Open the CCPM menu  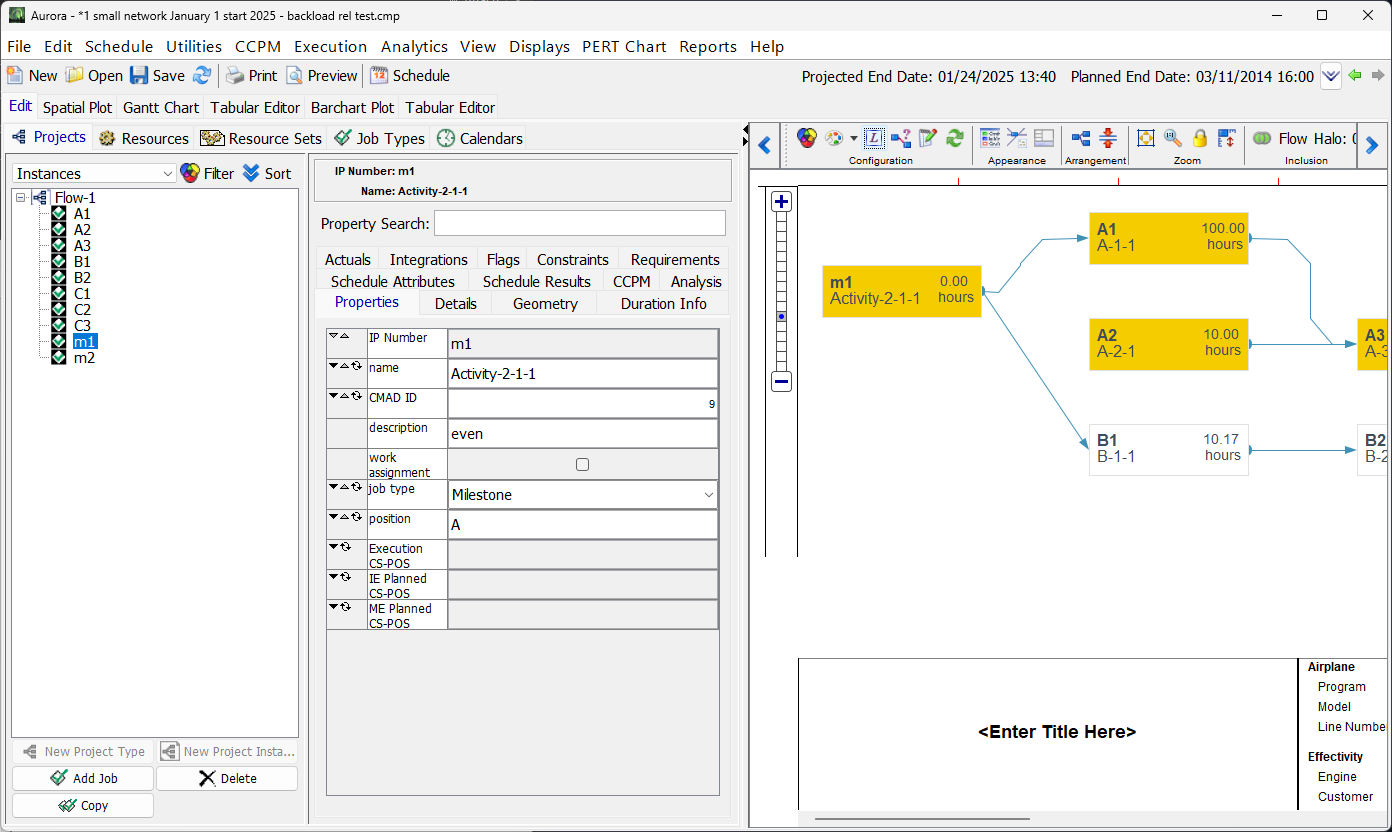tap(257, 47)
